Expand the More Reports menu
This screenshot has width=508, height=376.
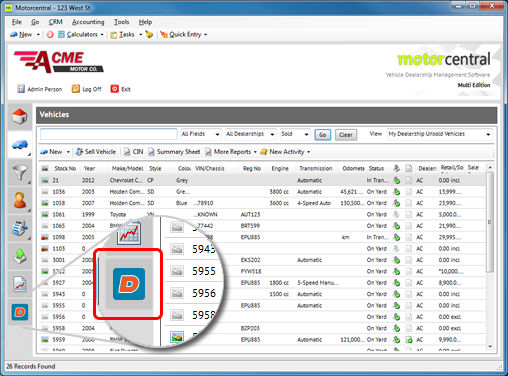tap(231, 152)
